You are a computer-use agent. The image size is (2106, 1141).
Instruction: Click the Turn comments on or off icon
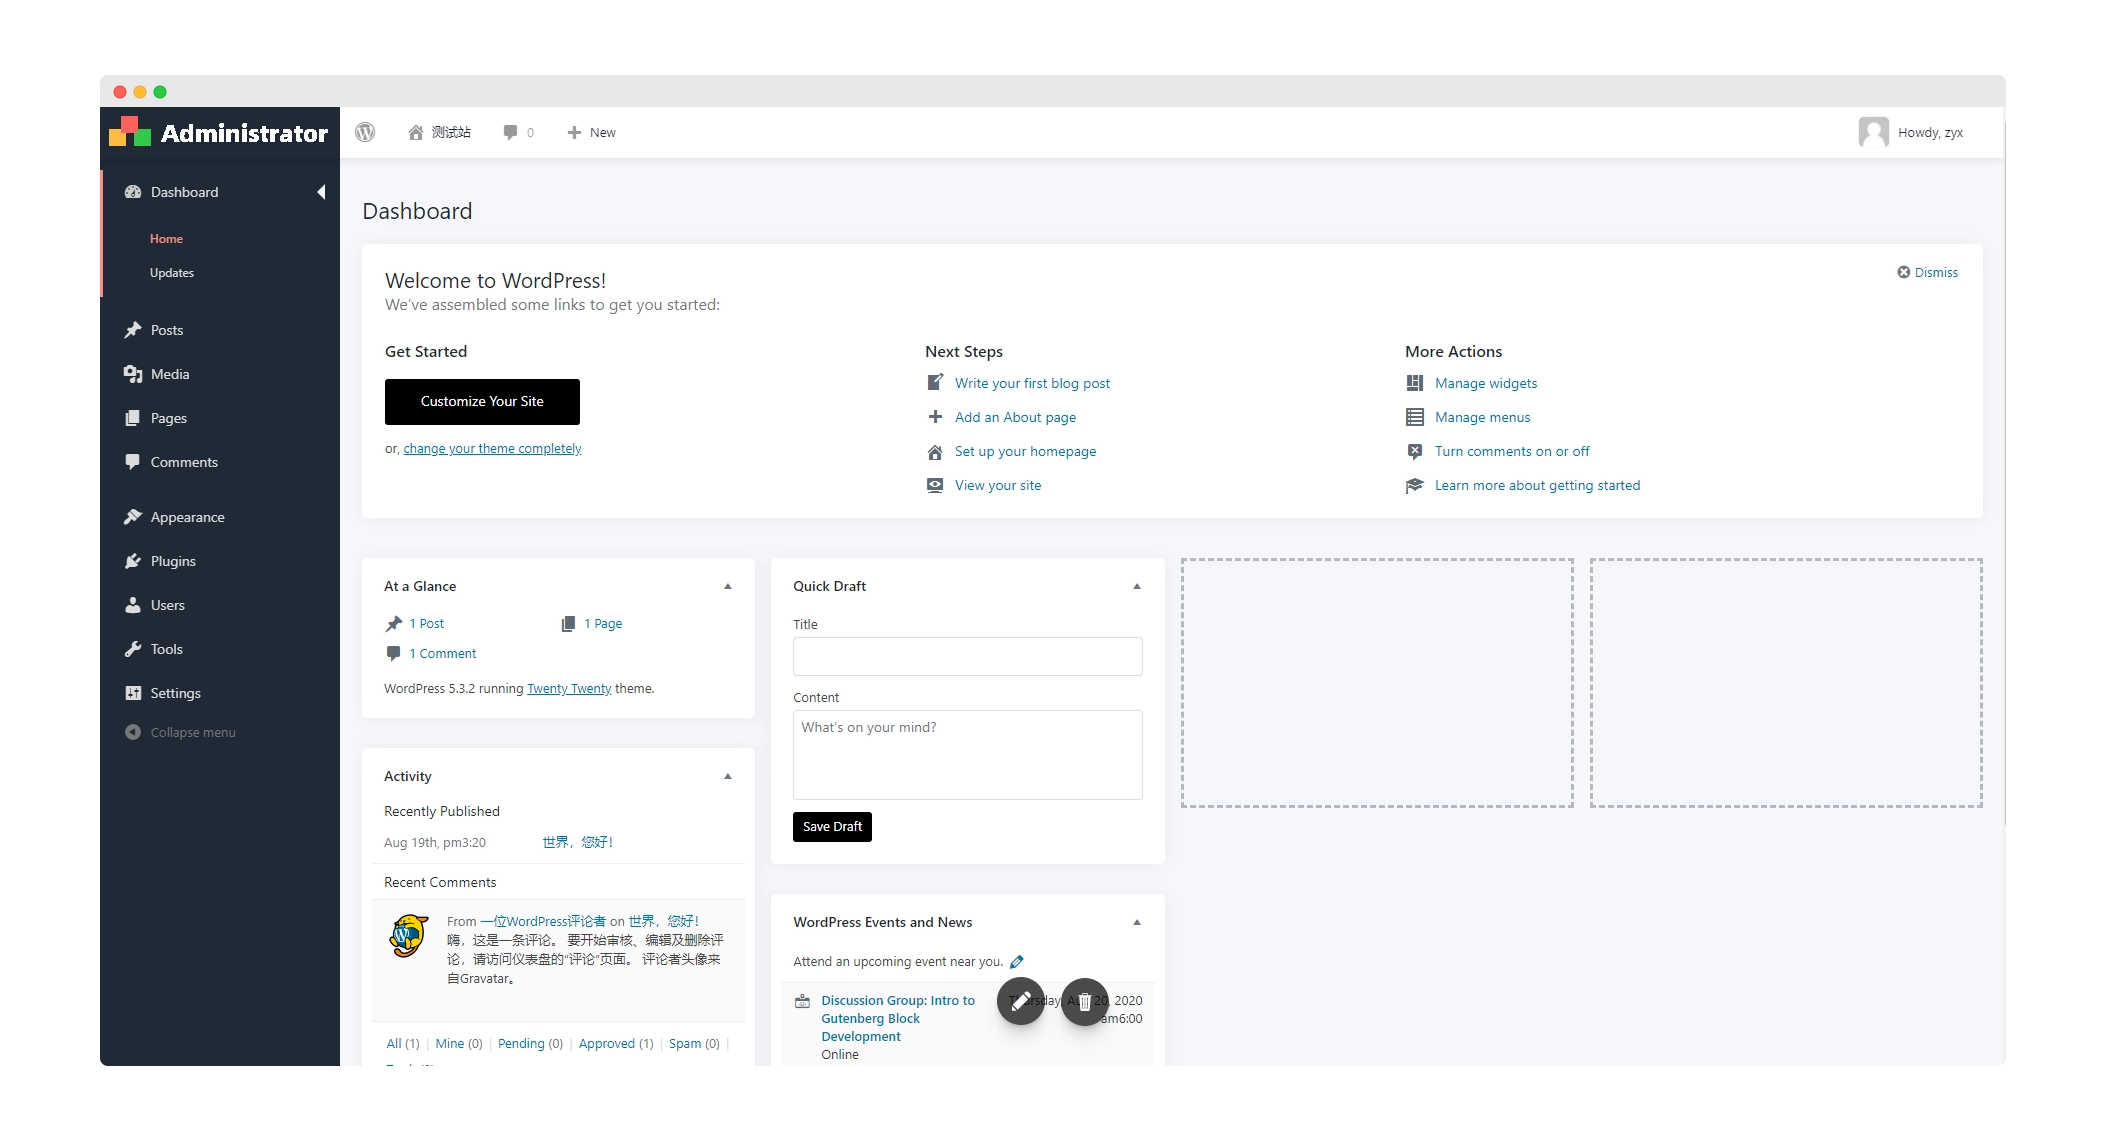(x=1415, y=451)
